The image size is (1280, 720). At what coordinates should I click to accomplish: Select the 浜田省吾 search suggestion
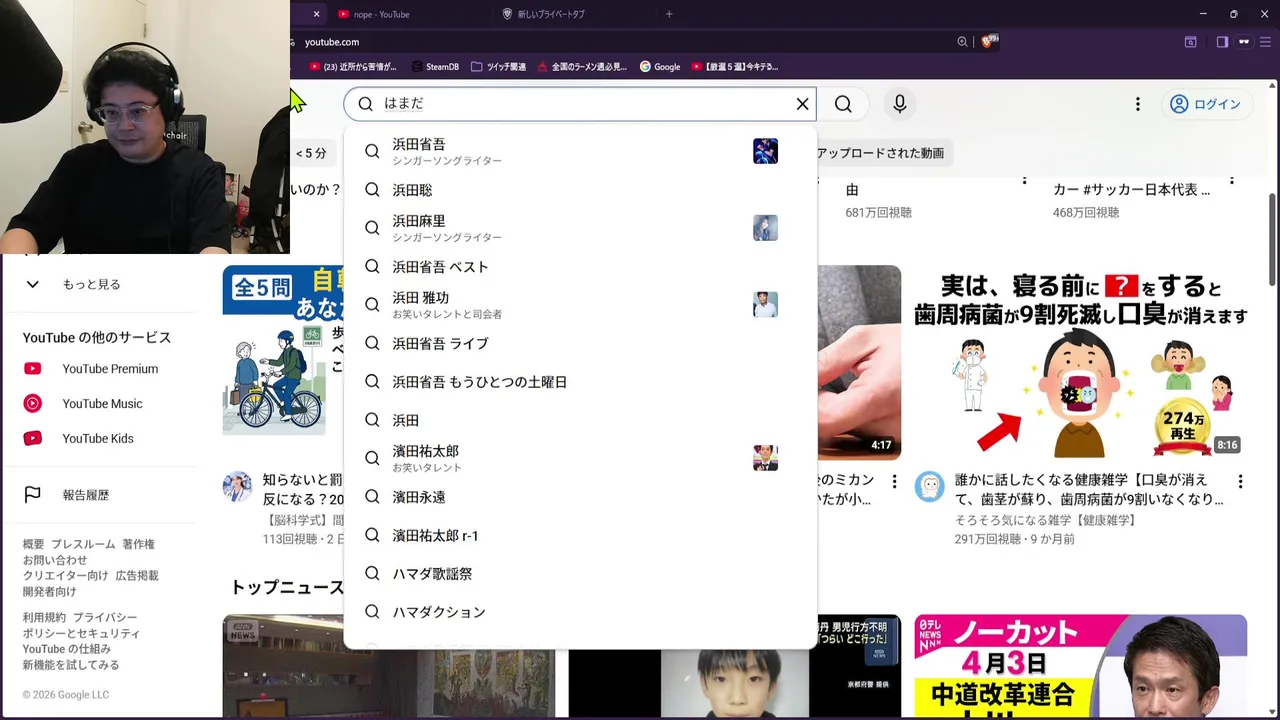coord(580,151)
